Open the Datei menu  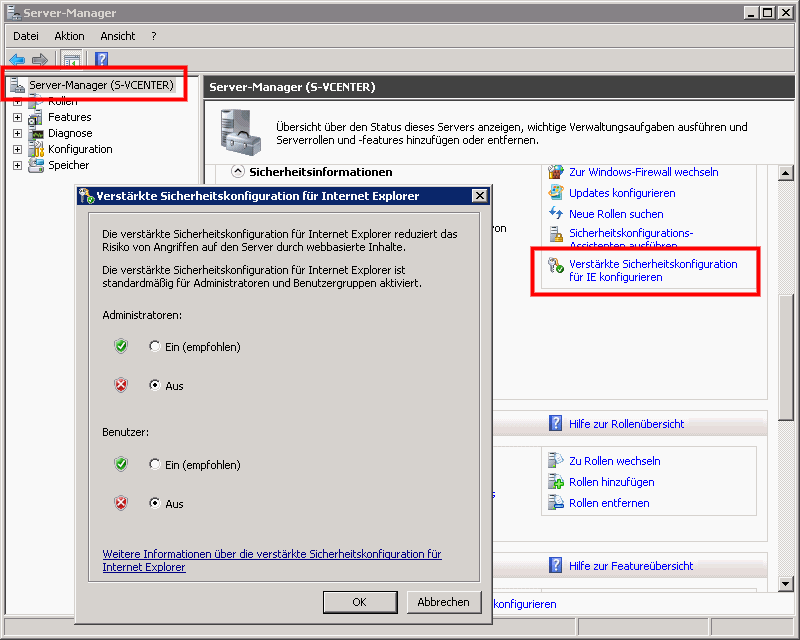click(x=26, y=36)
